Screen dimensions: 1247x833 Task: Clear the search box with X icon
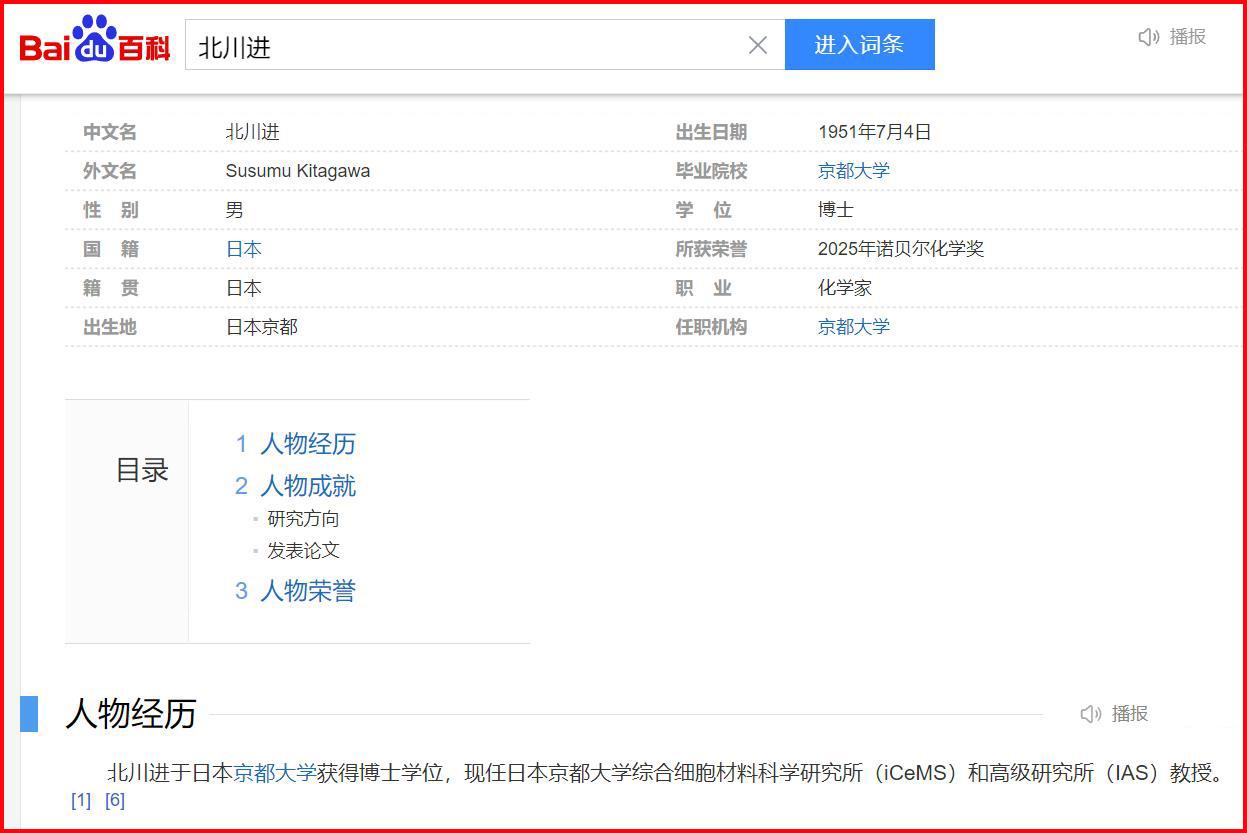(x=758, y=45)
